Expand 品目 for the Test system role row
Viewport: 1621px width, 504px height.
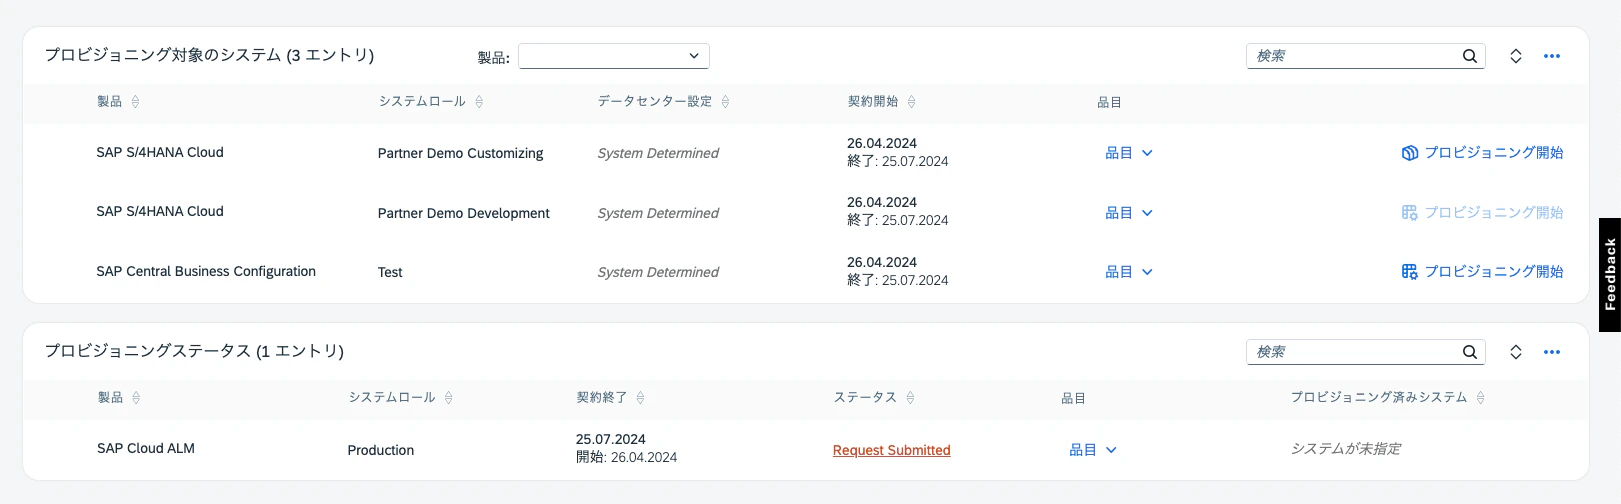[1129, 272]
